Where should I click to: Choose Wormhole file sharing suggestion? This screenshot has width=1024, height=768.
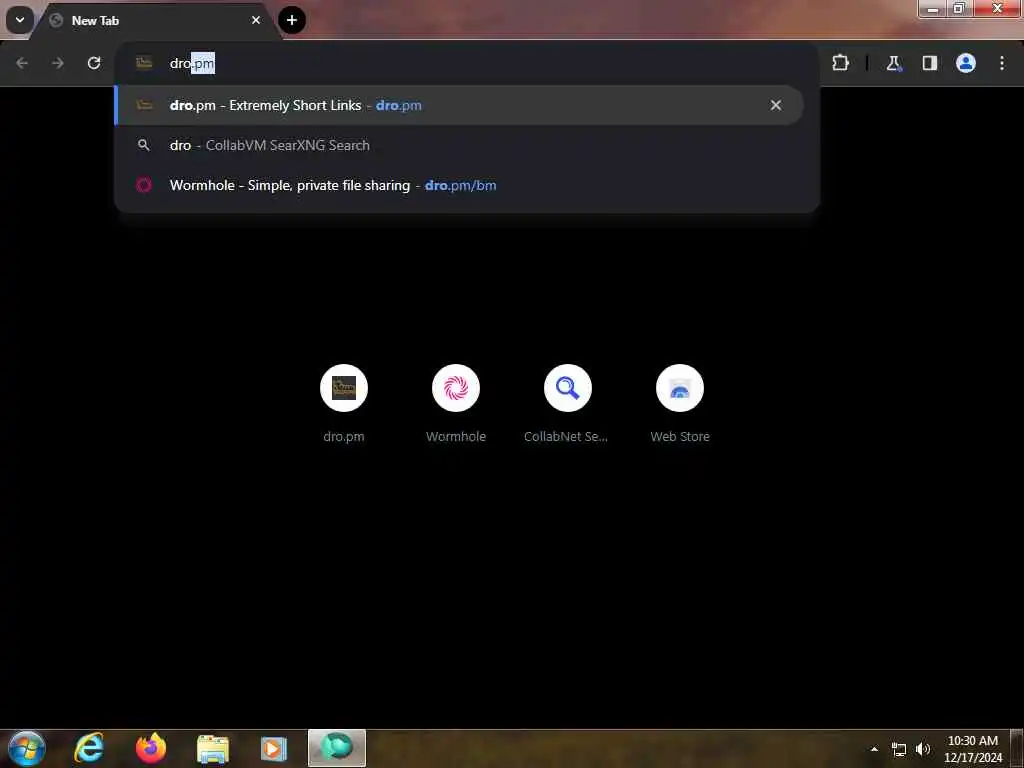click(x=458, y=185)
